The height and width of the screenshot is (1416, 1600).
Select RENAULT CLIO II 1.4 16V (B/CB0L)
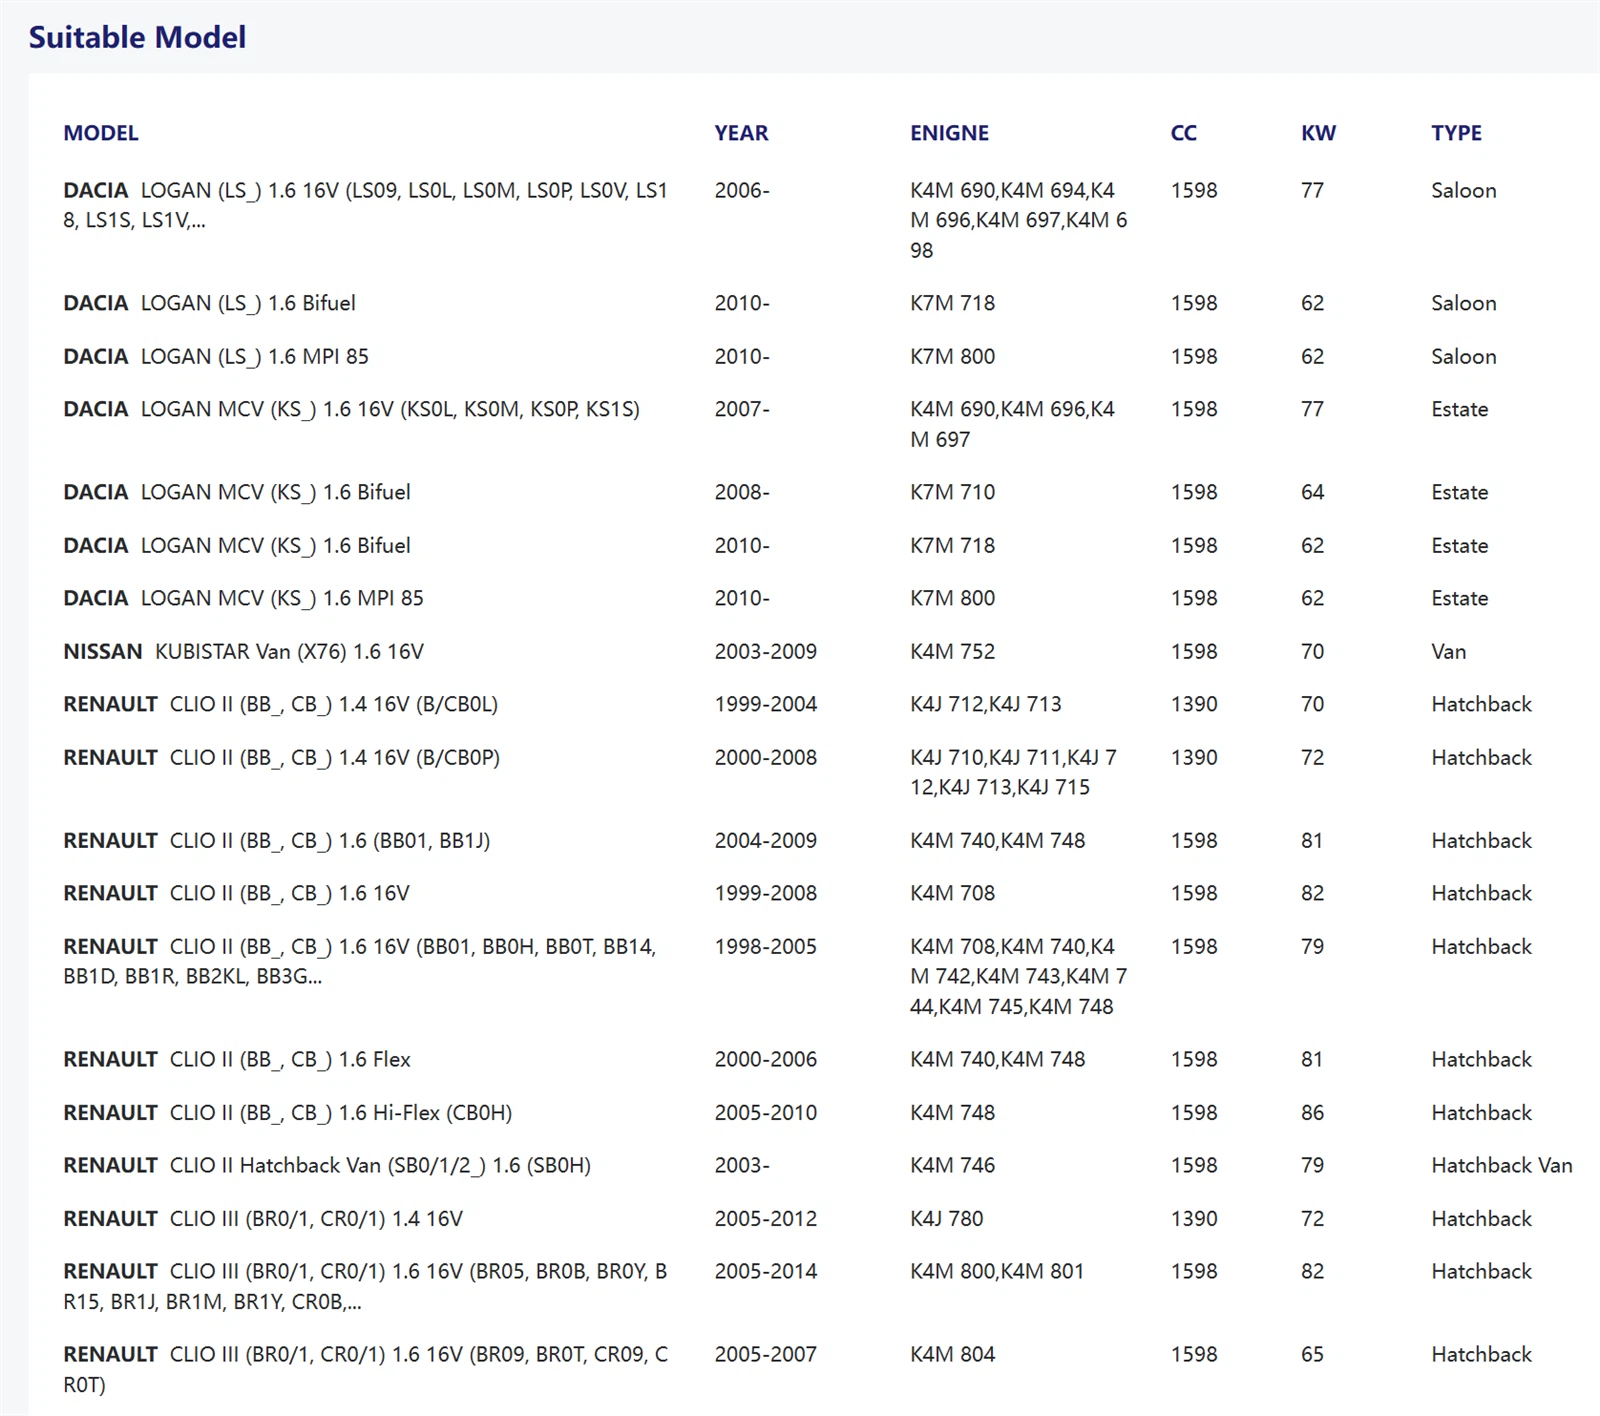point(280,704)
